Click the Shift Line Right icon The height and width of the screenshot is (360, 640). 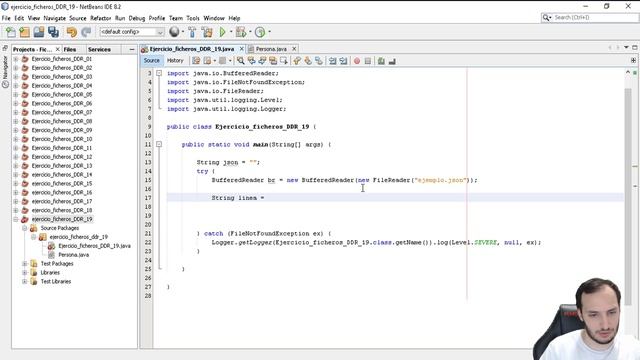tap(343, 61)
